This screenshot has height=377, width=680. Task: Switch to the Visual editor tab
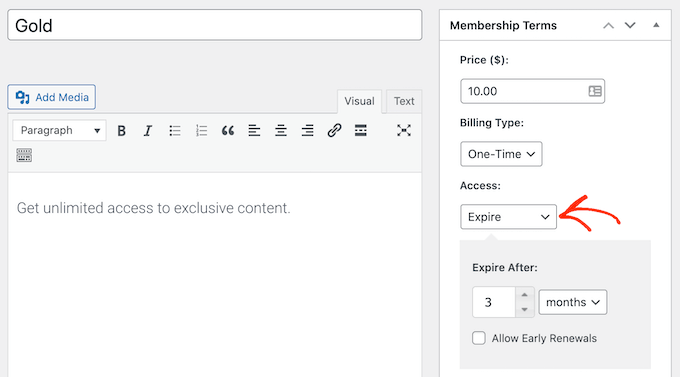(360, 102)
